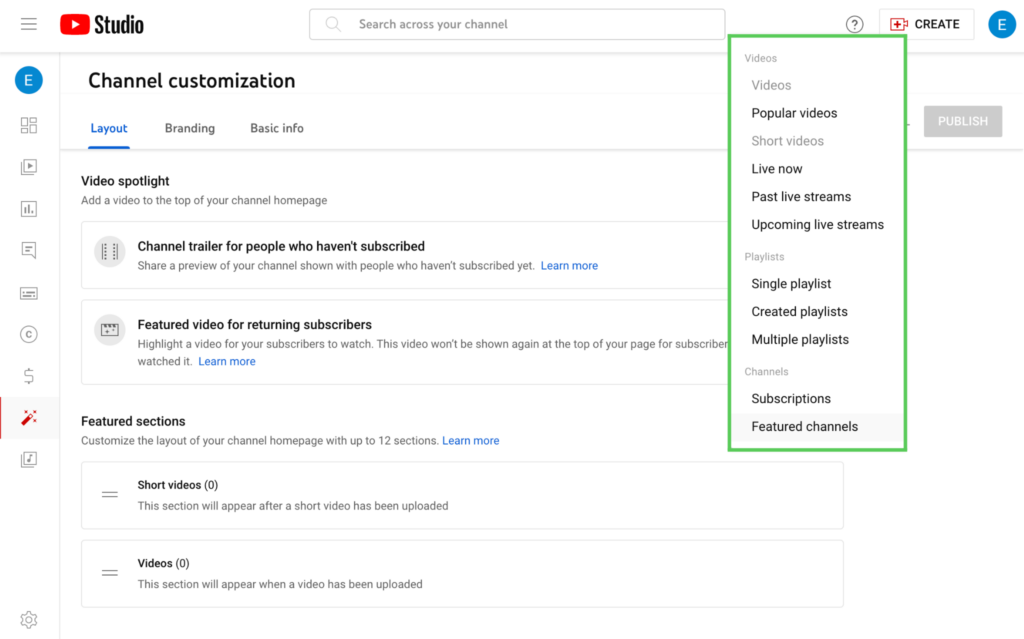Open Comments from the left sidebar
The height and width of the screenshot is (639, 1024).
(x=29, y=251)
